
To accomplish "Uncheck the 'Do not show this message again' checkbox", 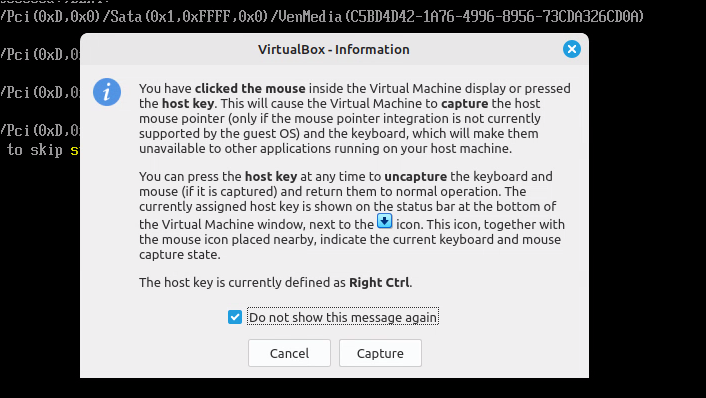I will click(235, 317).
